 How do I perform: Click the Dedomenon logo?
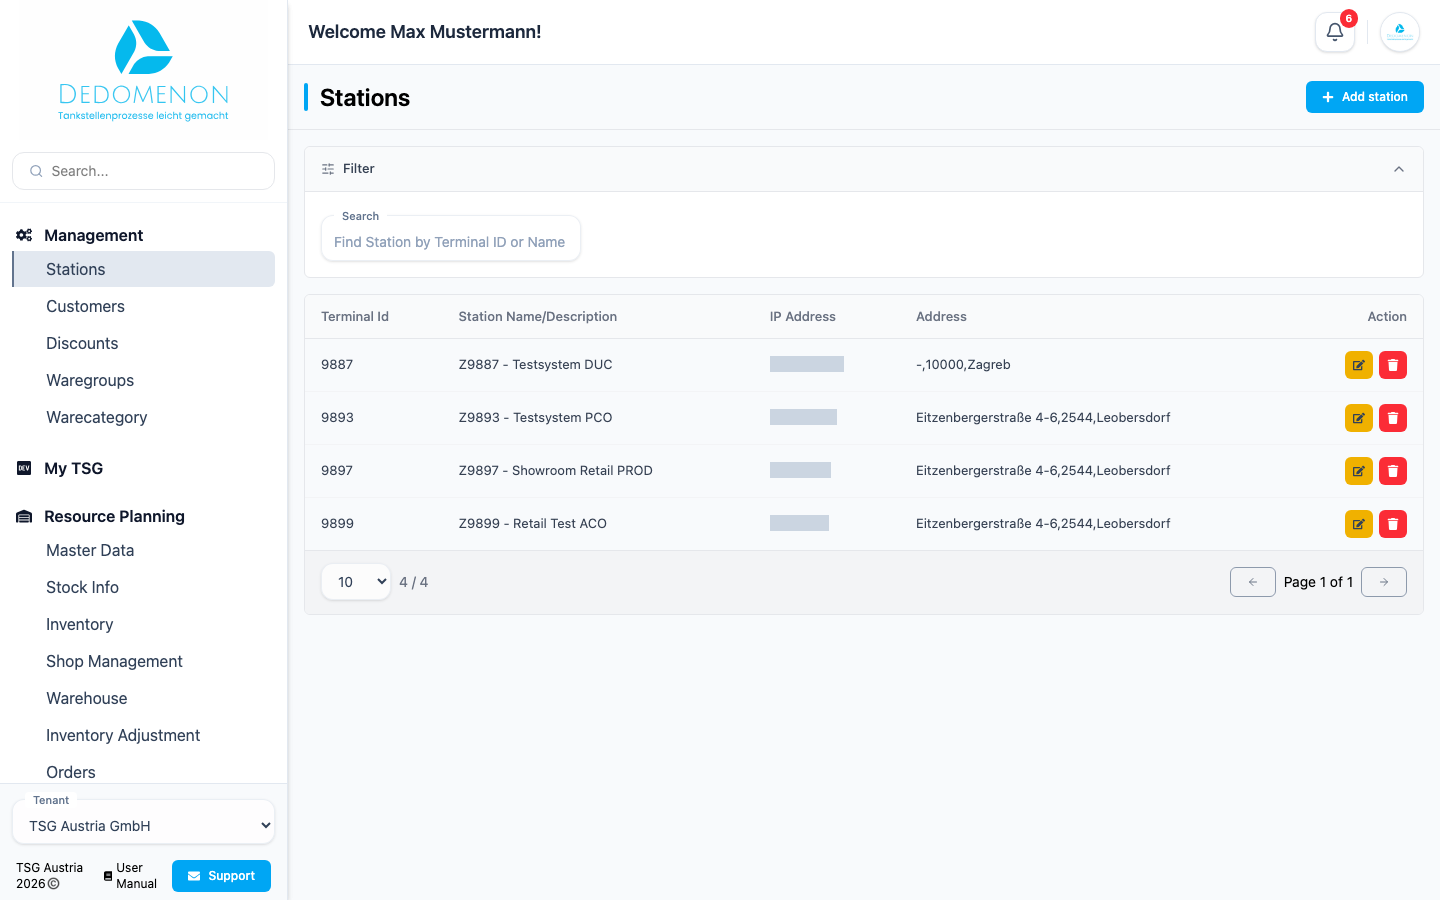coord(144,70)
